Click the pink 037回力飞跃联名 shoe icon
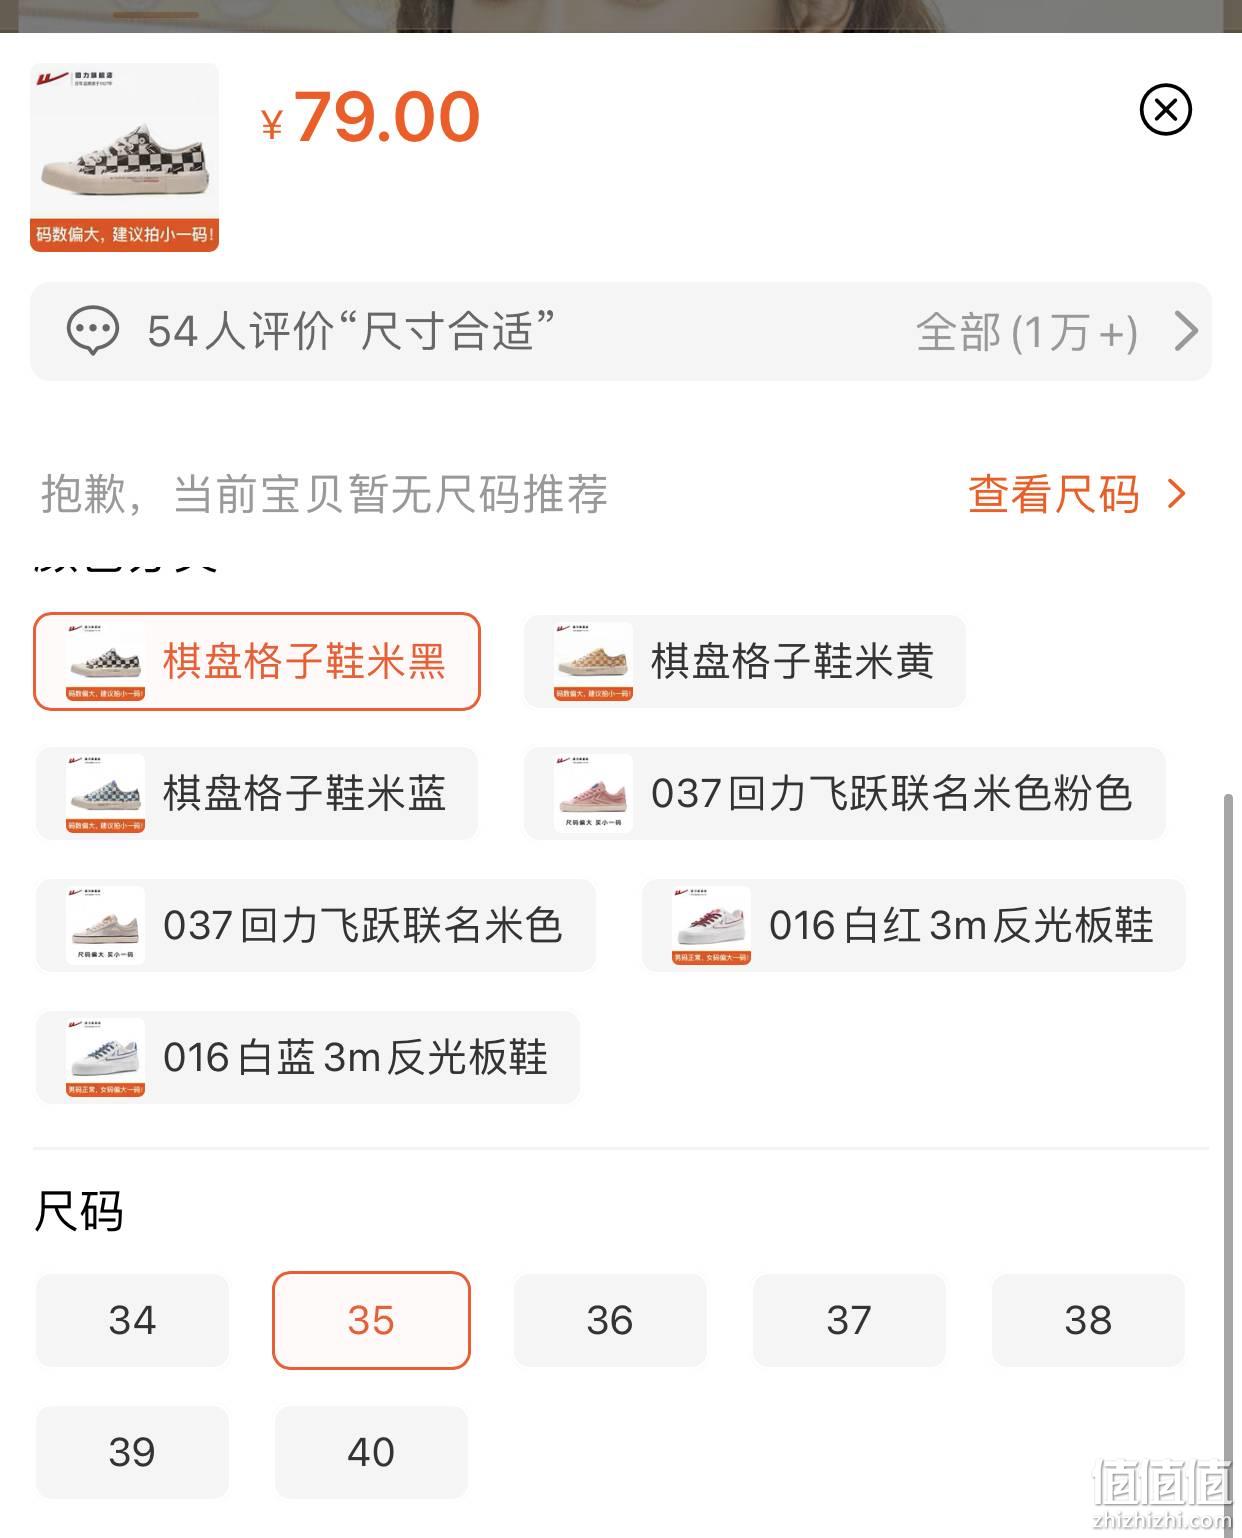Image resolution: width=1242 pixels, height=1538 pixels. click(x=594, y=793)
